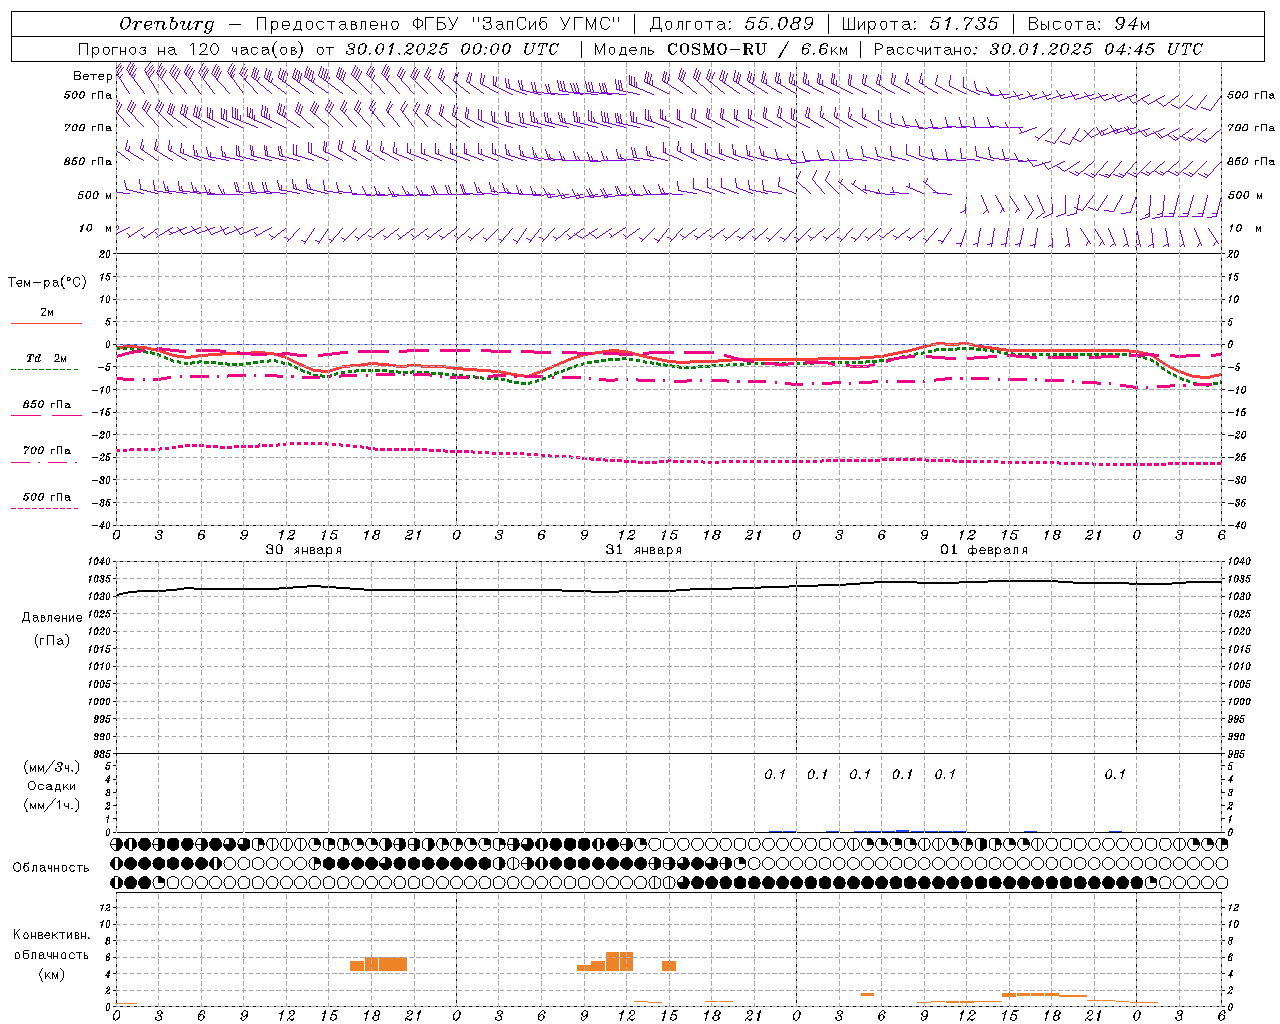Click the '(мм/1ч.)' precipitation unit label

point(52,805)
